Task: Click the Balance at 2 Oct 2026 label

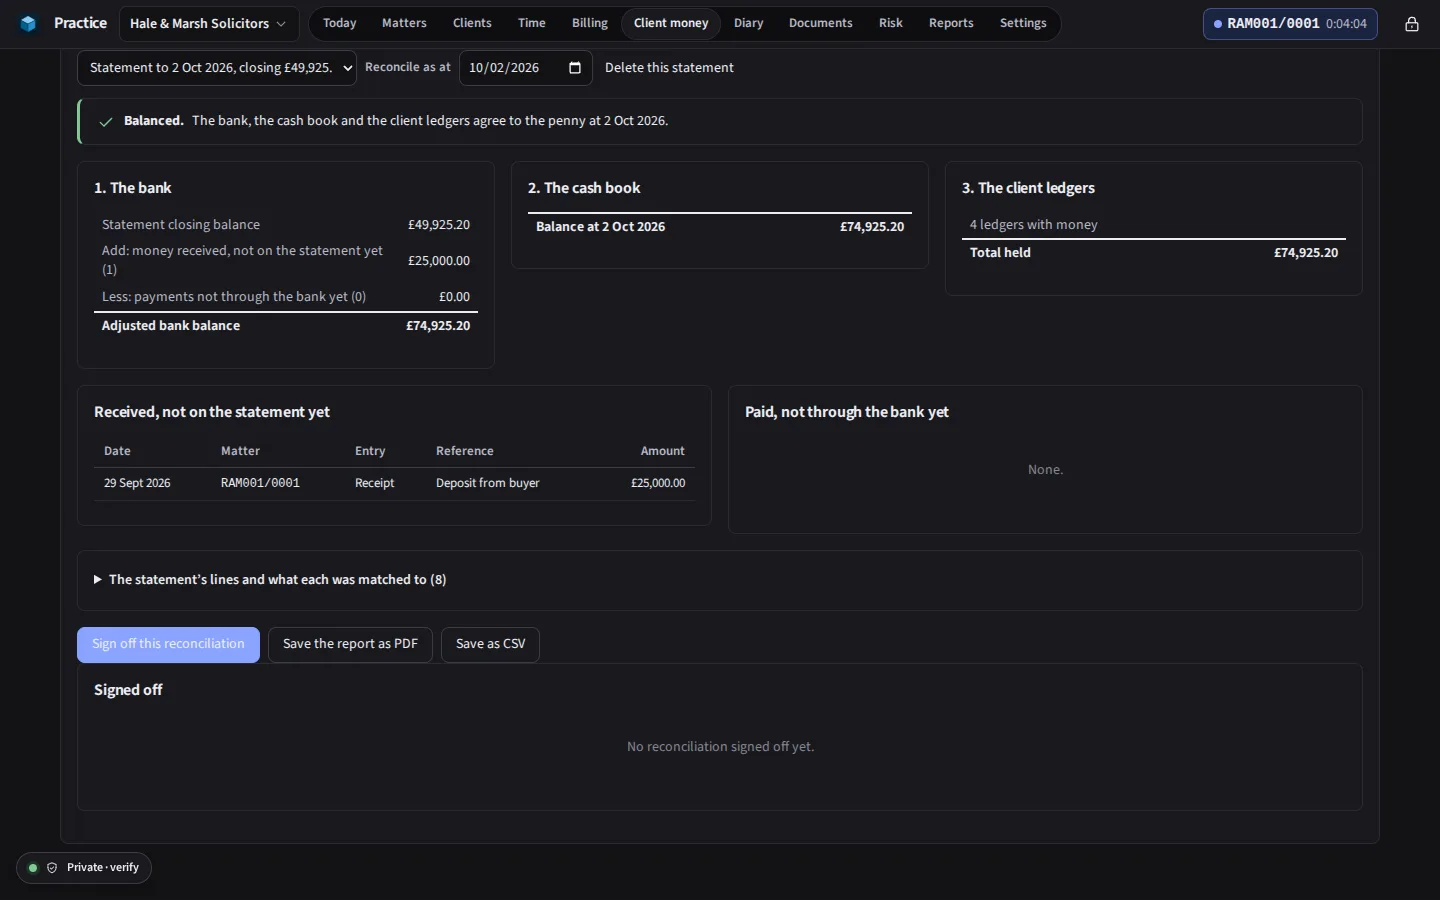Action: pyautogui.click(x=600, y=227)
